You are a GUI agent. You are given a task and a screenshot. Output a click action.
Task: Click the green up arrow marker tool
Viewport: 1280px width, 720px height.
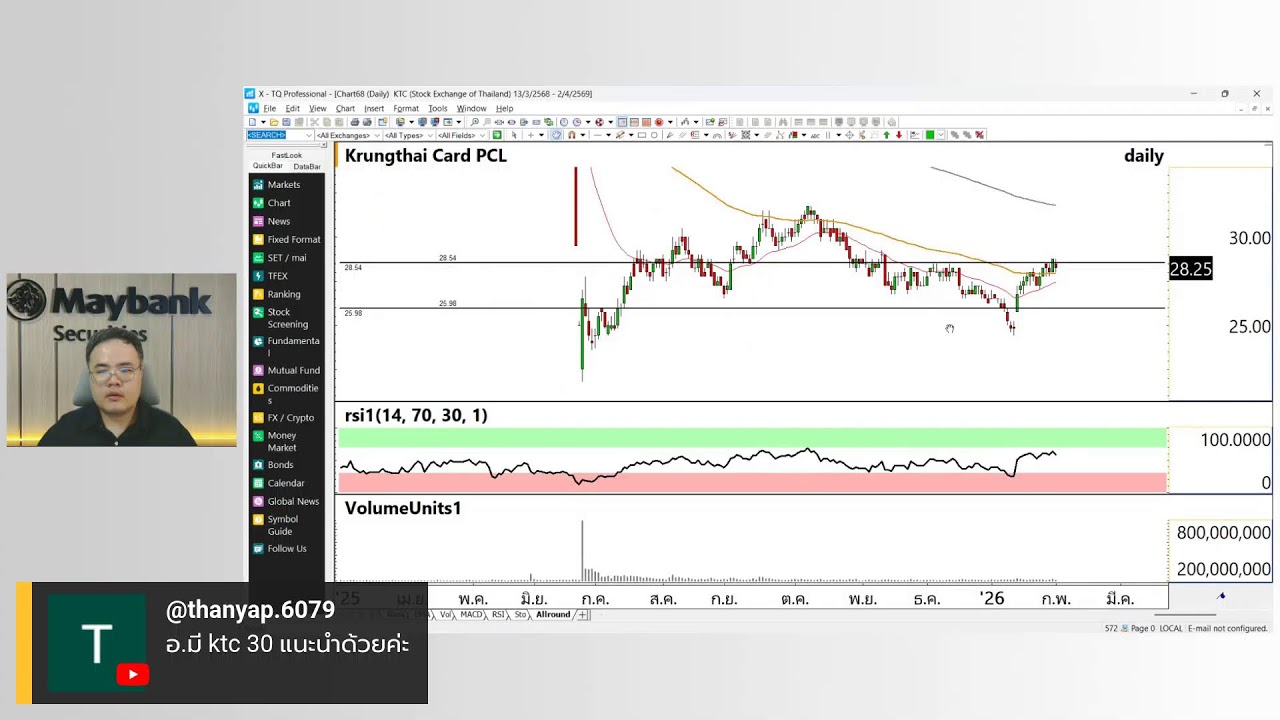click(886, 135)
